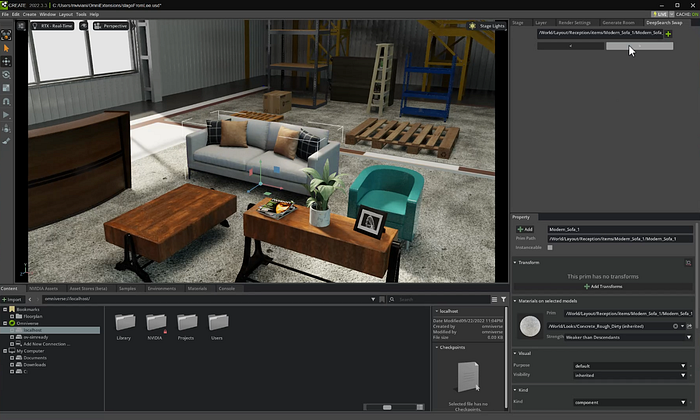Click the go-to-material icon beside Concrete_Rough_Dirty
This screenshot has width=700, height=420.
(x=689, y=326)
